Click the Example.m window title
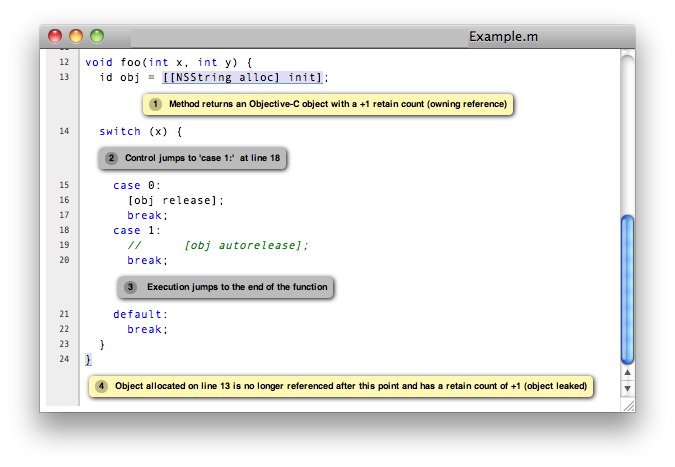Viewport: 675px width, 467px height. coord(504,36)
